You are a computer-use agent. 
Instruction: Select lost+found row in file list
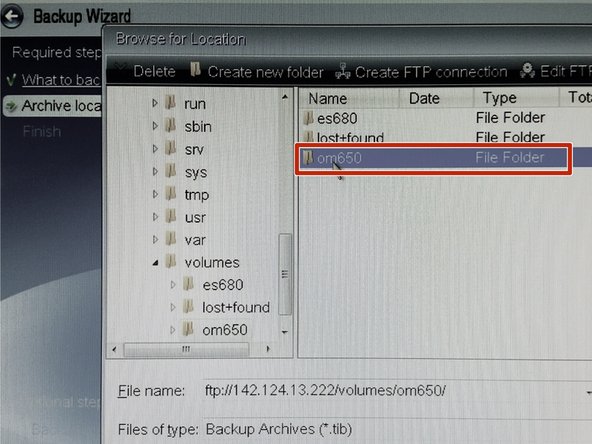(x=446, y=137)
